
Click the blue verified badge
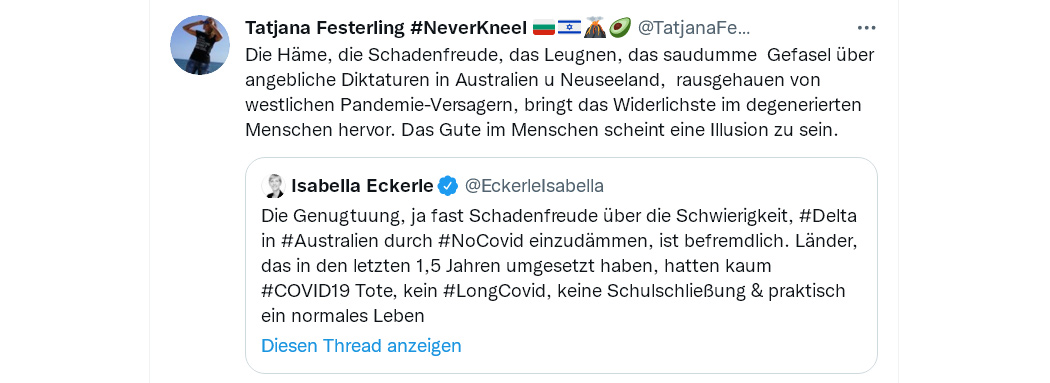pyautogui.click(x=447, y=186)
